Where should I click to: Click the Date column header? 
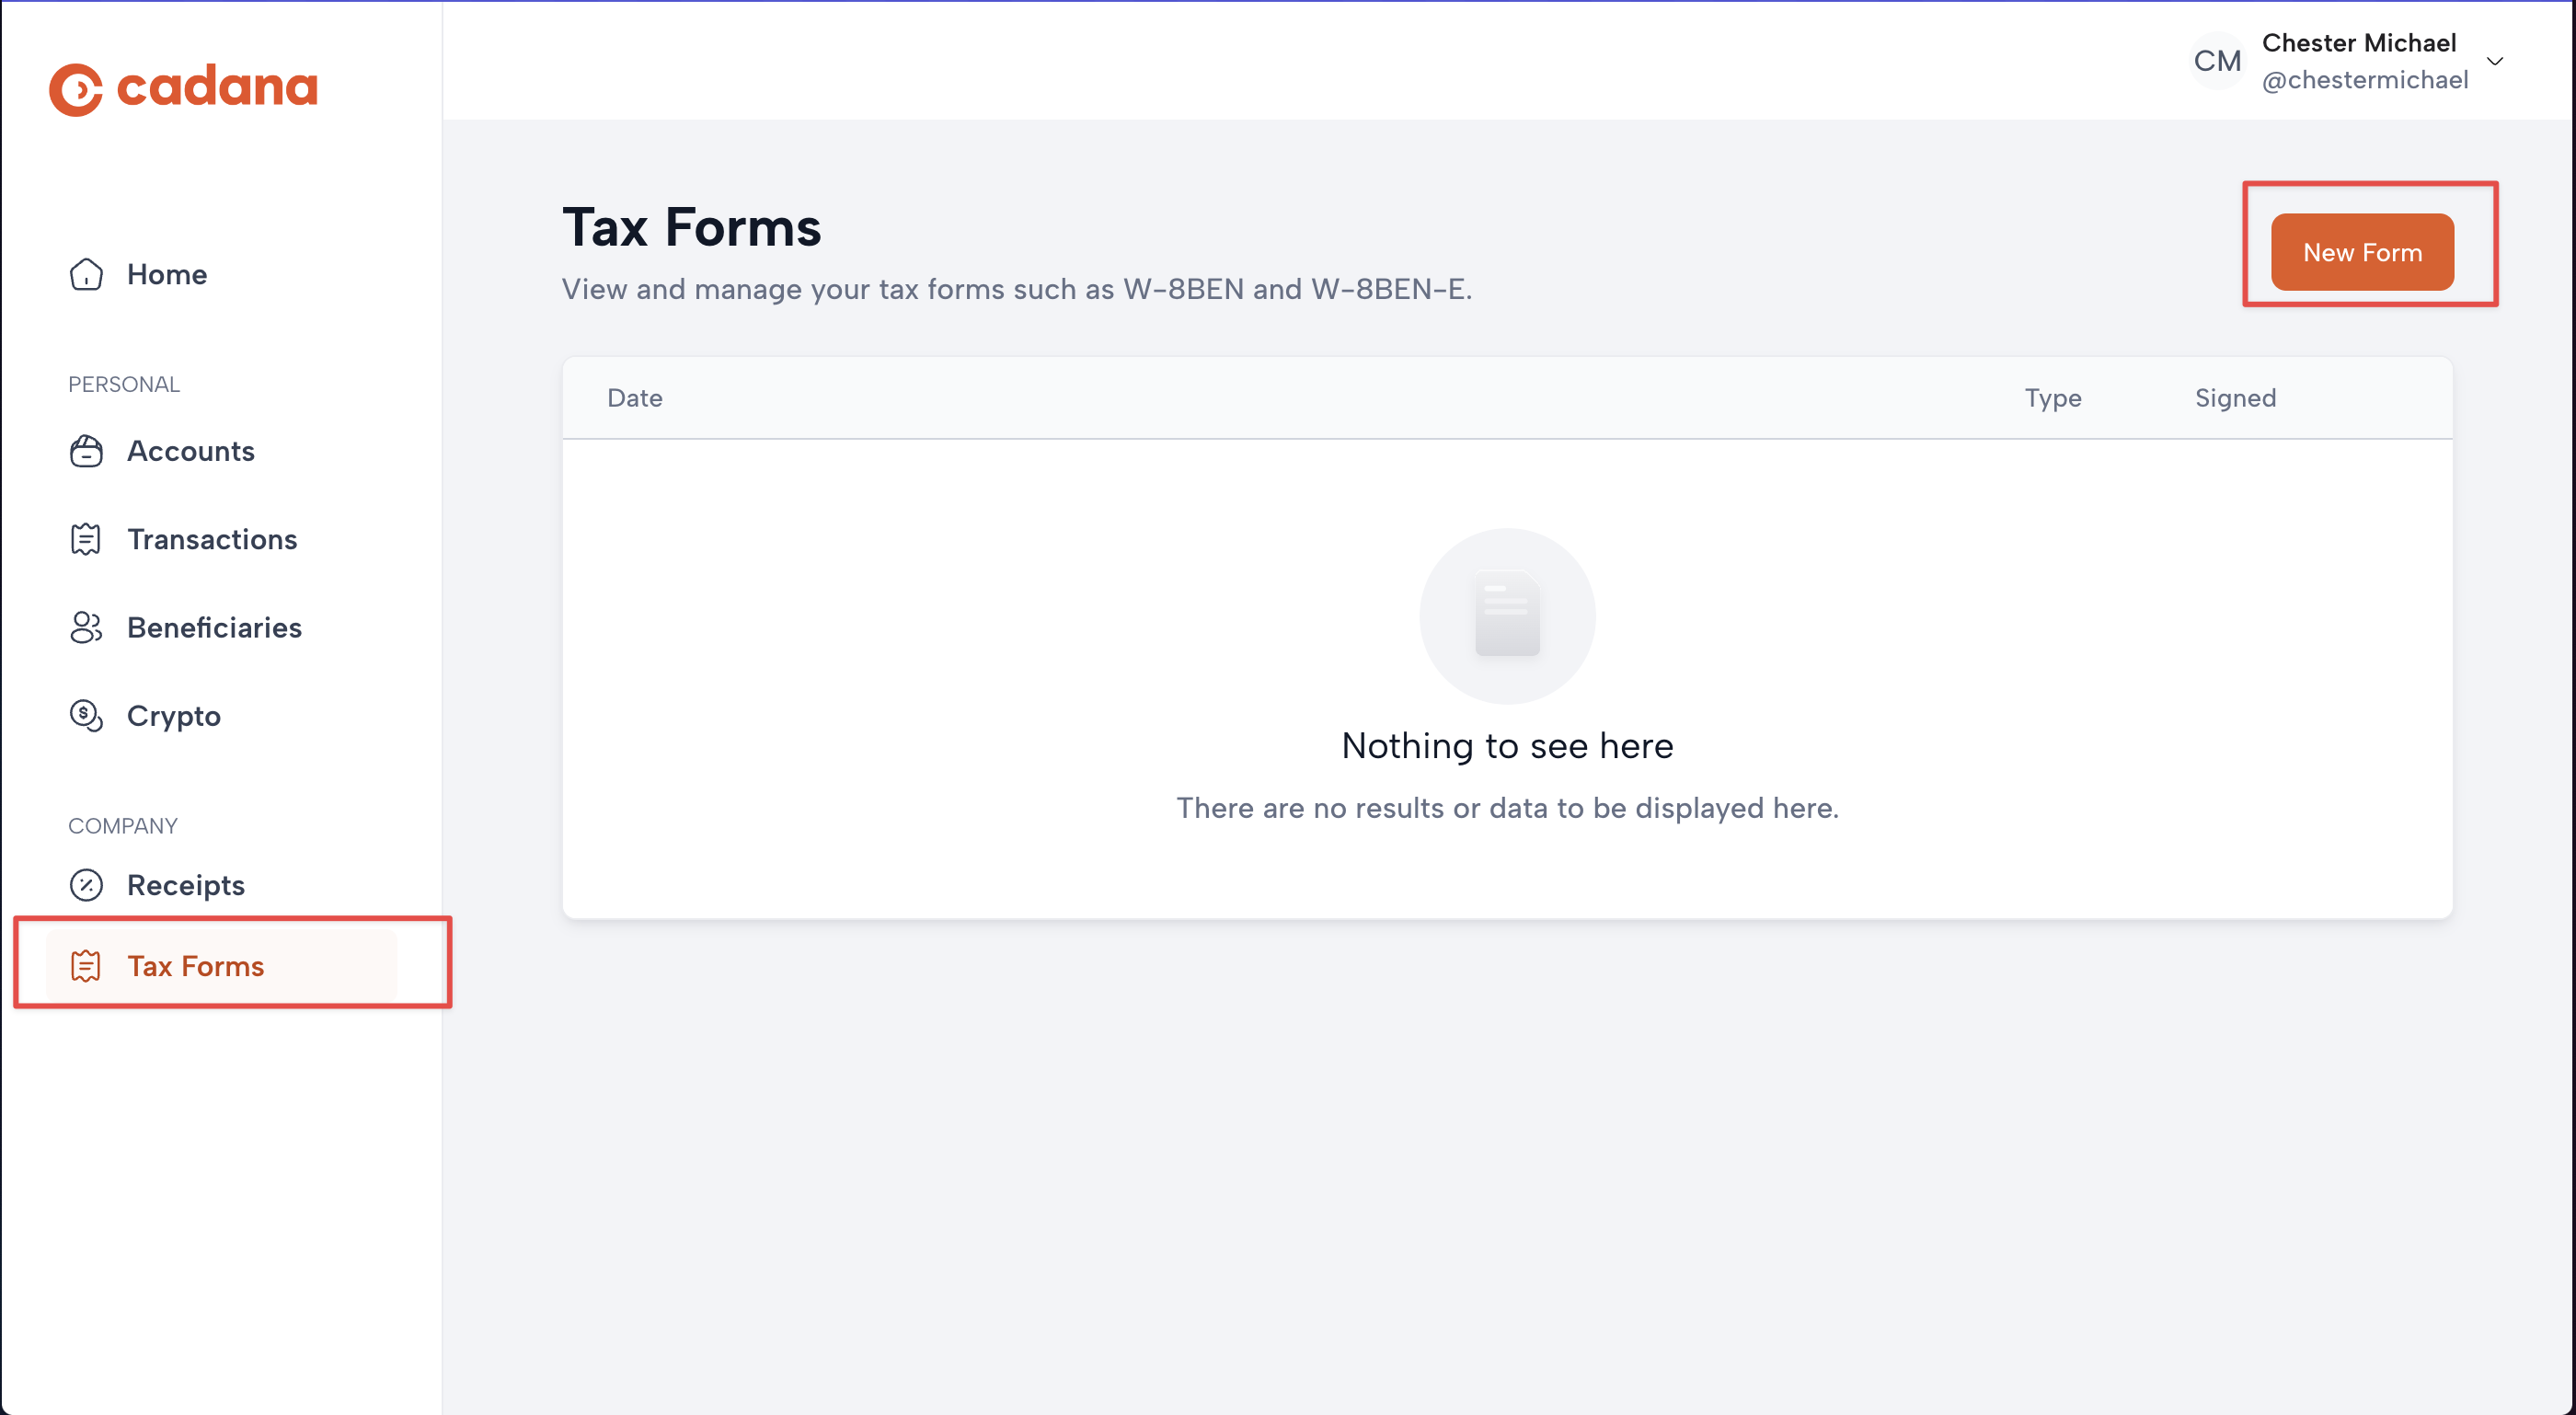coord(635,398)
